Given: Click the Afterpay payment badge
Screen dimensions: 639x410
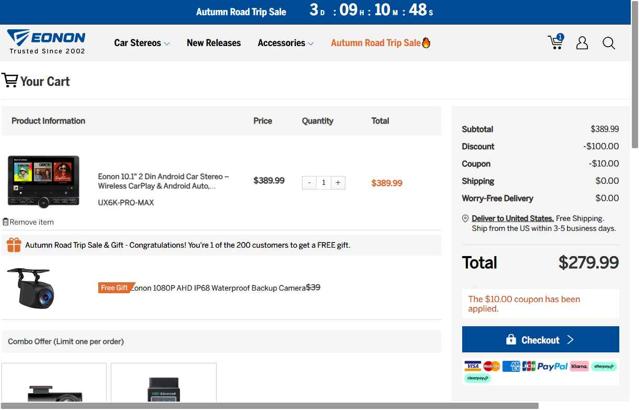Looking at the screenshot, I should tap(604, 366).
